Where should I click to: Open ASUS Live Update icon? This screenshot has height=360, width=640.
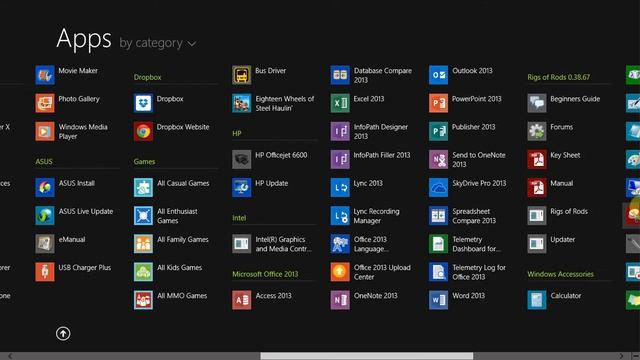pyautogui.click(x=45, y=216)
